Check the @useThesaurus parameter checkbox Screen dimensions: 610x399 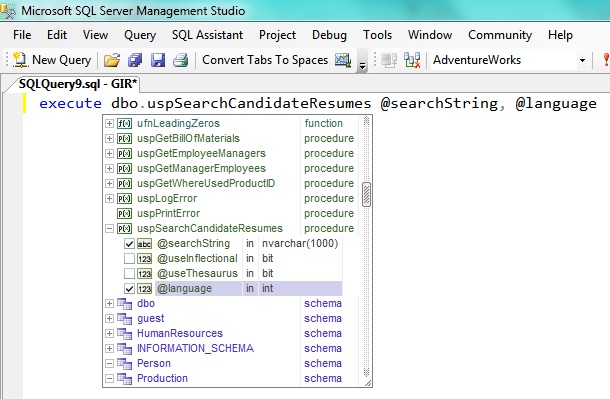pos(129,274)
